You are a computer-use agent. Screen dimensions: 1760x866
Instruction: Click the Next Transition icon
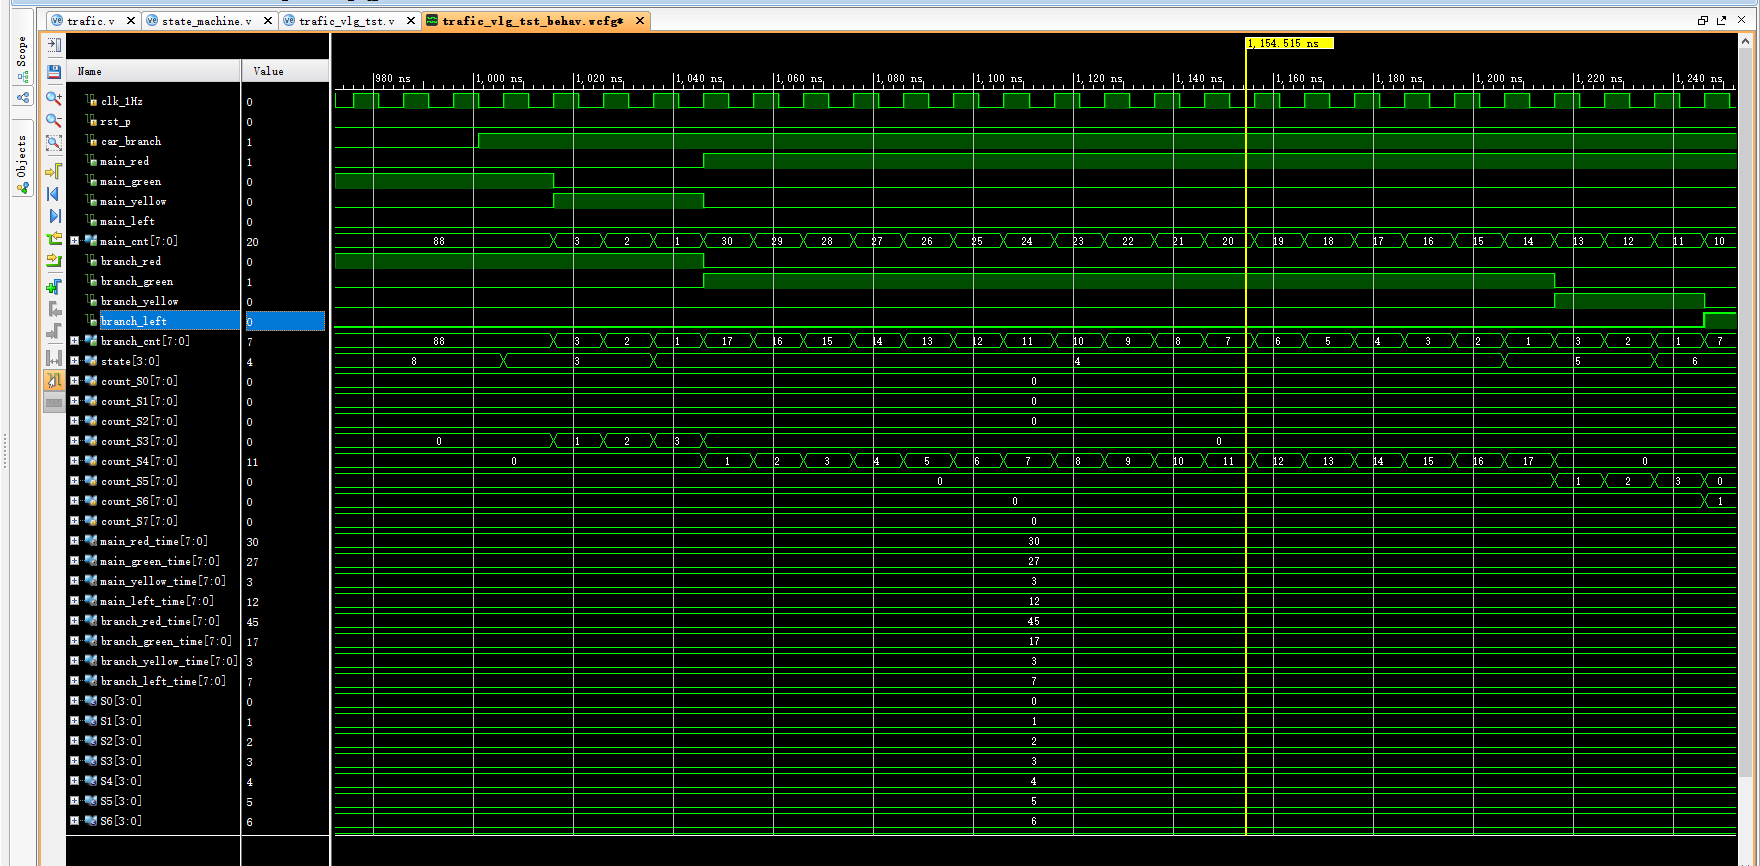click(54, 261)
